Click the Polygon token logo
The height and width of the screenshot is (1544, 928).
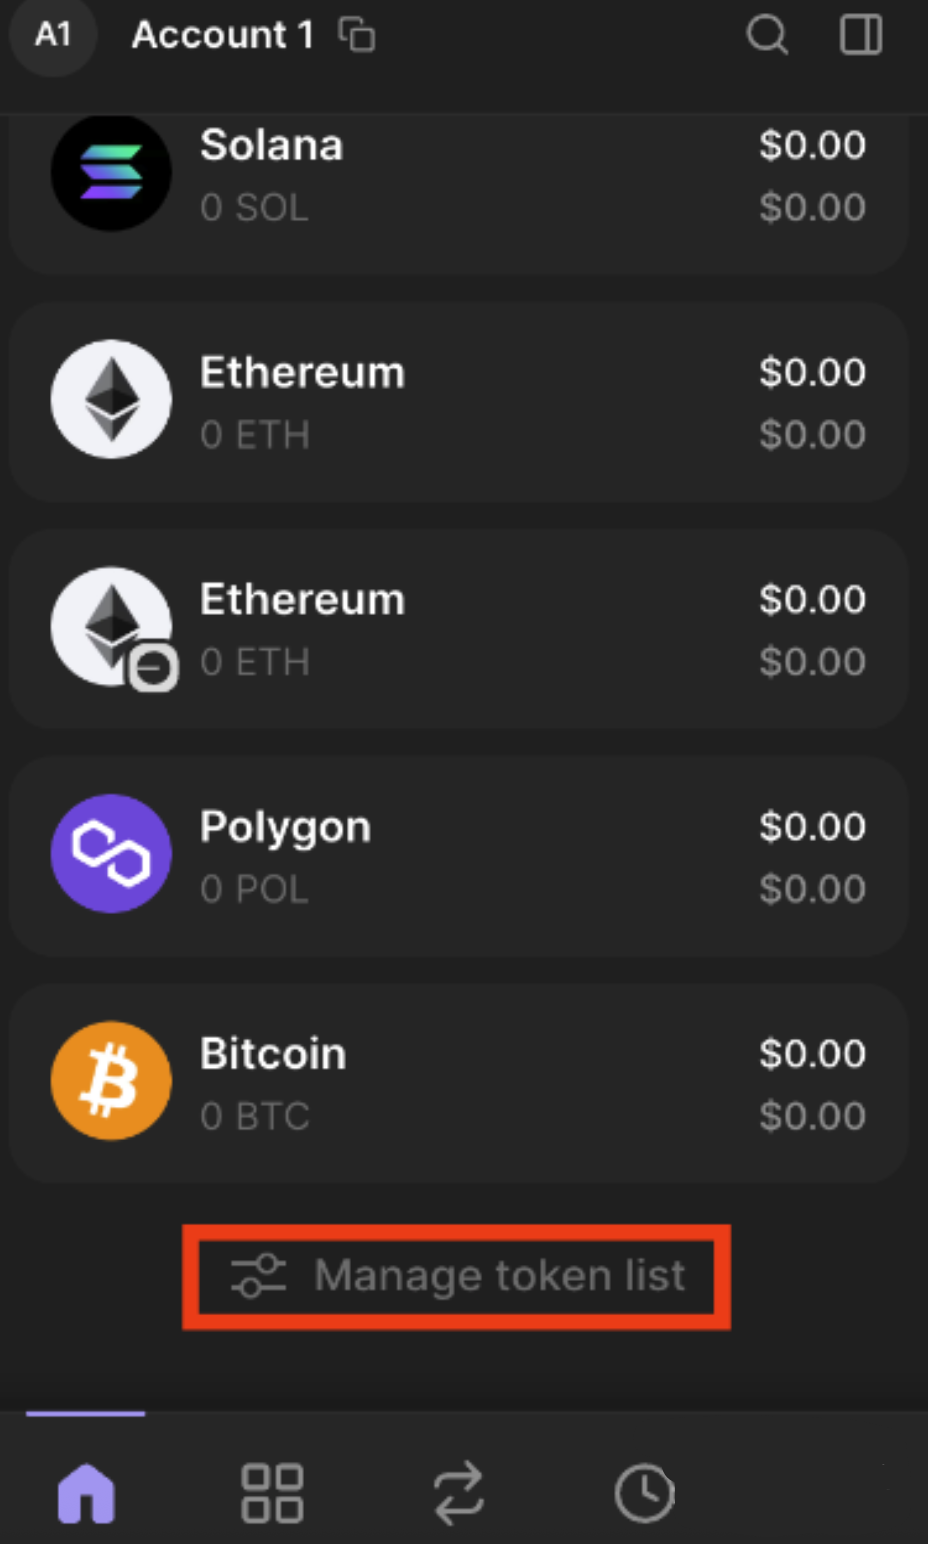pos(111,853)
